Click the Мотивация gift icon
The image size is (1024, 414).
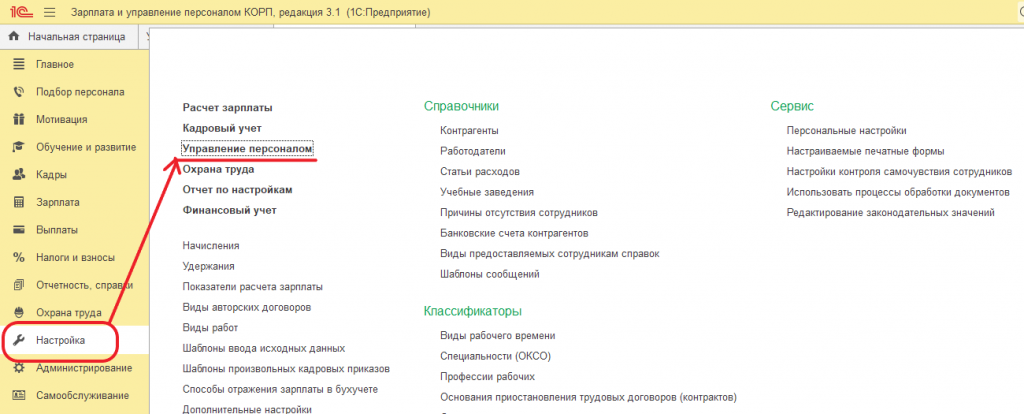click(x=19, y=119)
